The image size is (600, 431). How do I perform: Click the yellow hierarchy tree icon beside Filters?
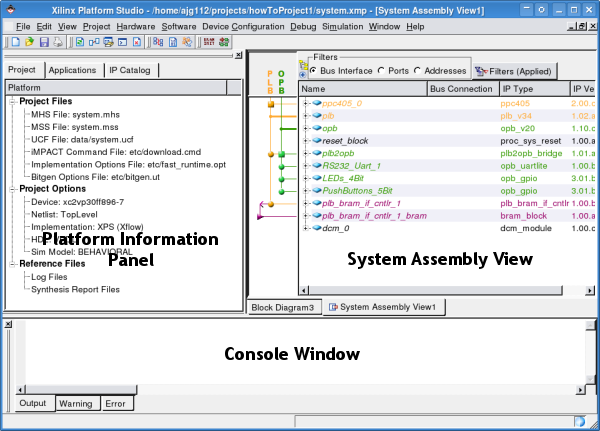click(303, 65)
